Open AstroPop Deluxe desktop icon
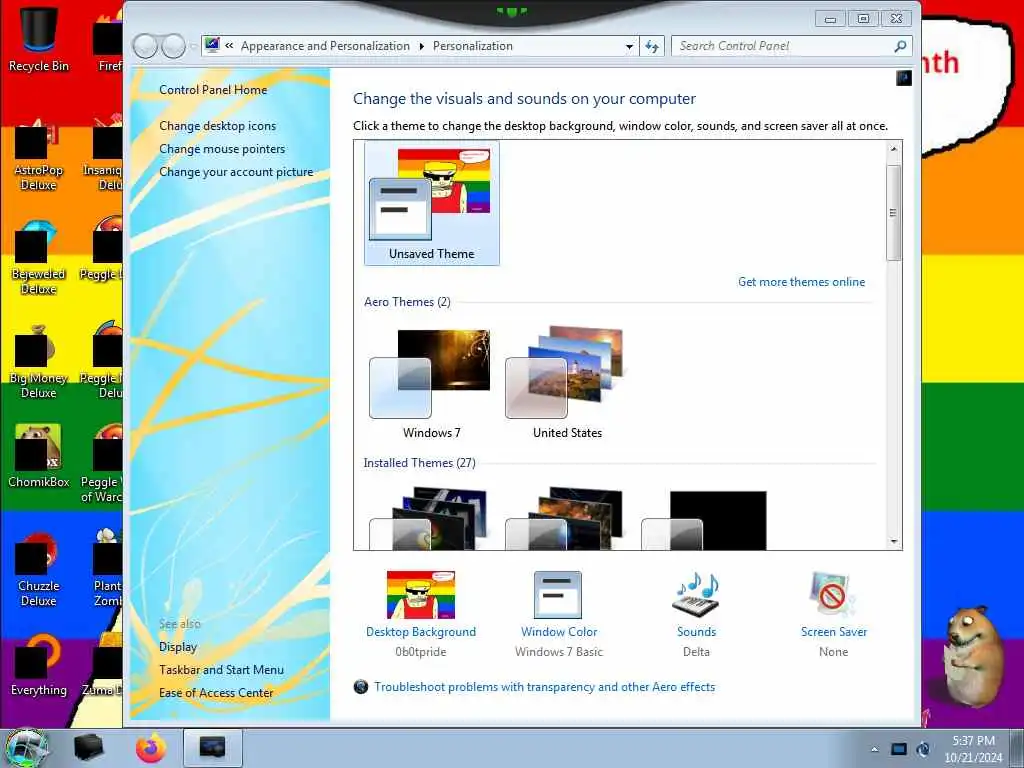This screenshot has height=768, width=1024. pyautogui.click(x=39, y=155)
